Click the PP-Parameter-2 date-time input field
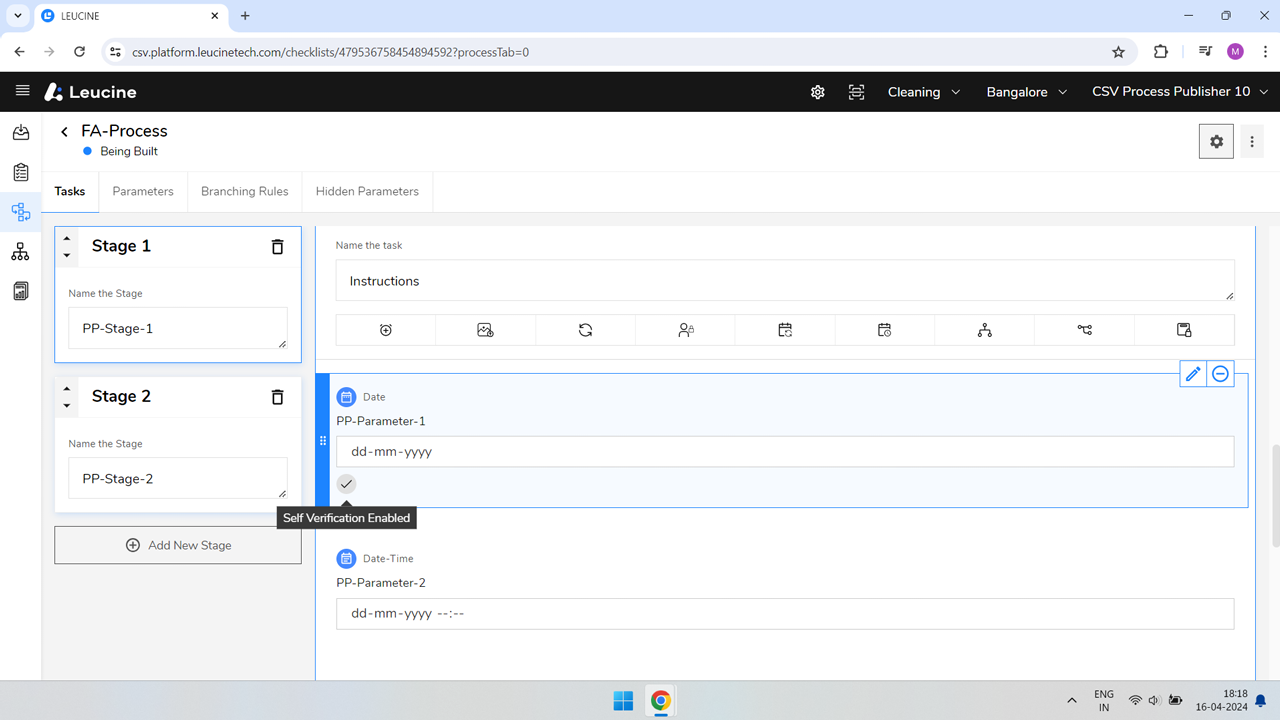The width and height of the screenshot is (1280, 720). coord(785,614)
